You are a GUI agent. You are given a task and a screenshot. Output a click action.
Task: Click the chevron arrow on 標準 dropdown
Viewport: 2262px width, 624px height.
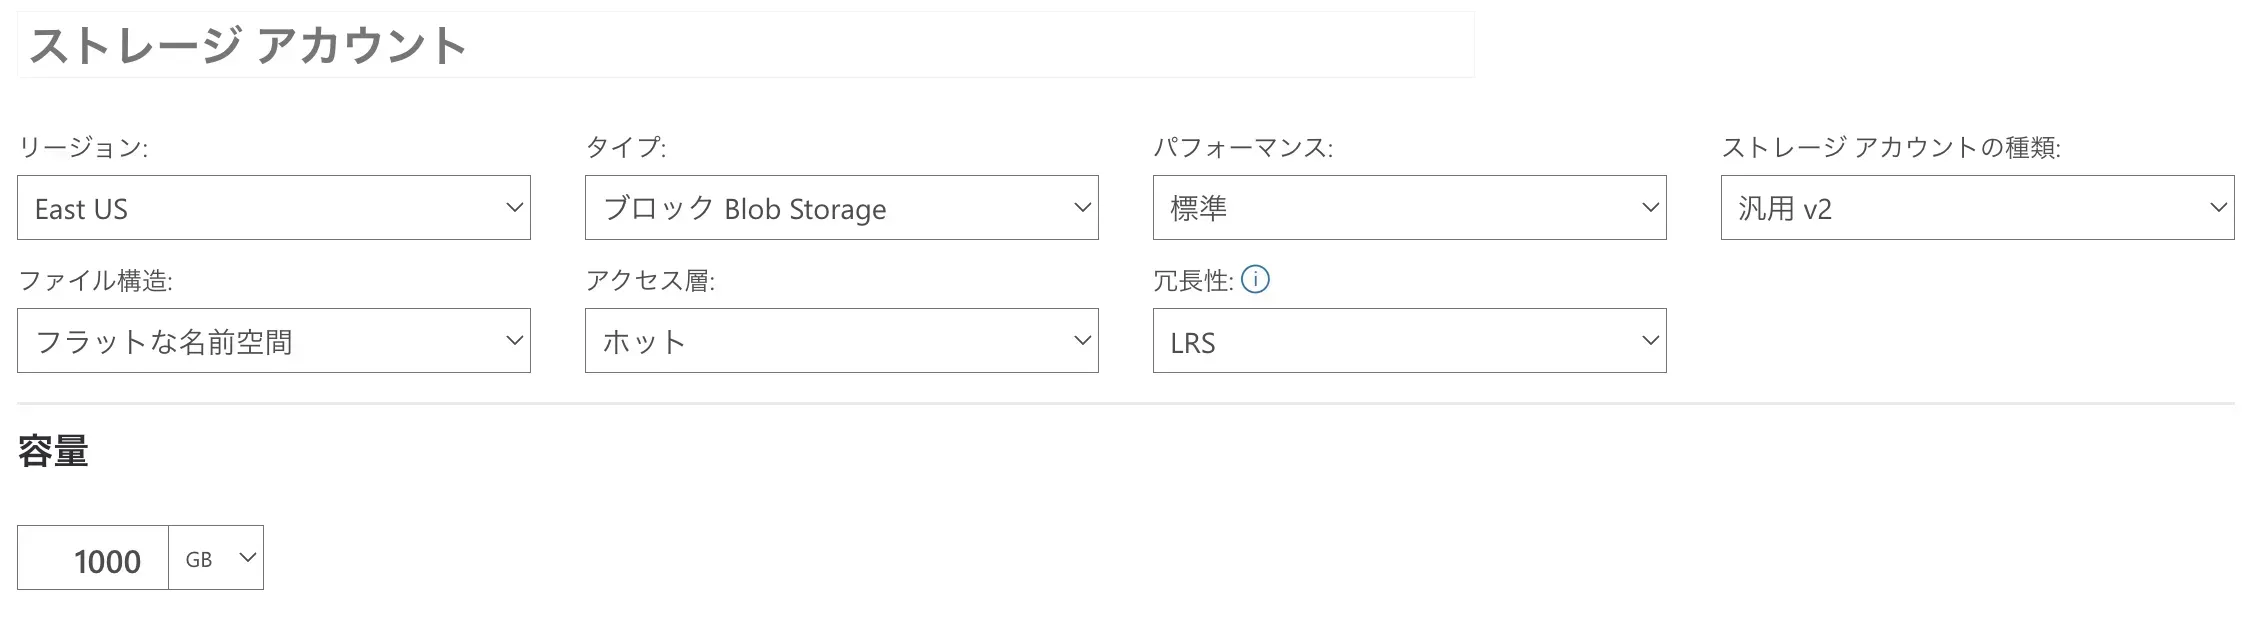click(1650, 208)
